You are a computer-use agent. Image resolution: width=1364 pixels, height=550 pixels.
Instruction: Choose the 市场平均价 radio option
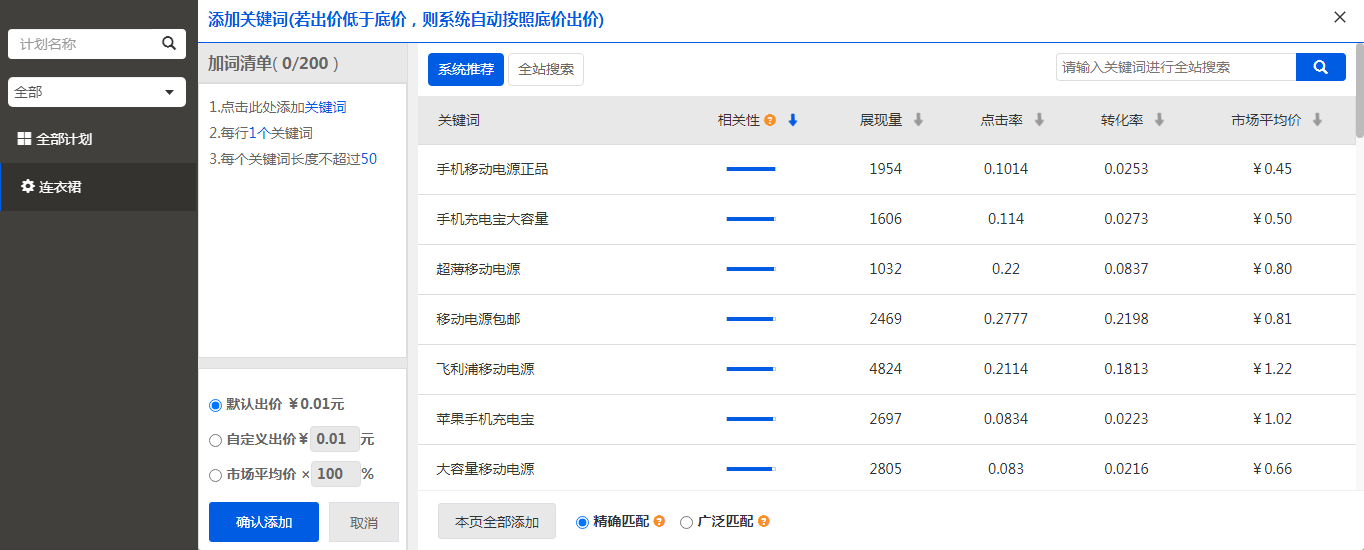[x=215, y=475]
